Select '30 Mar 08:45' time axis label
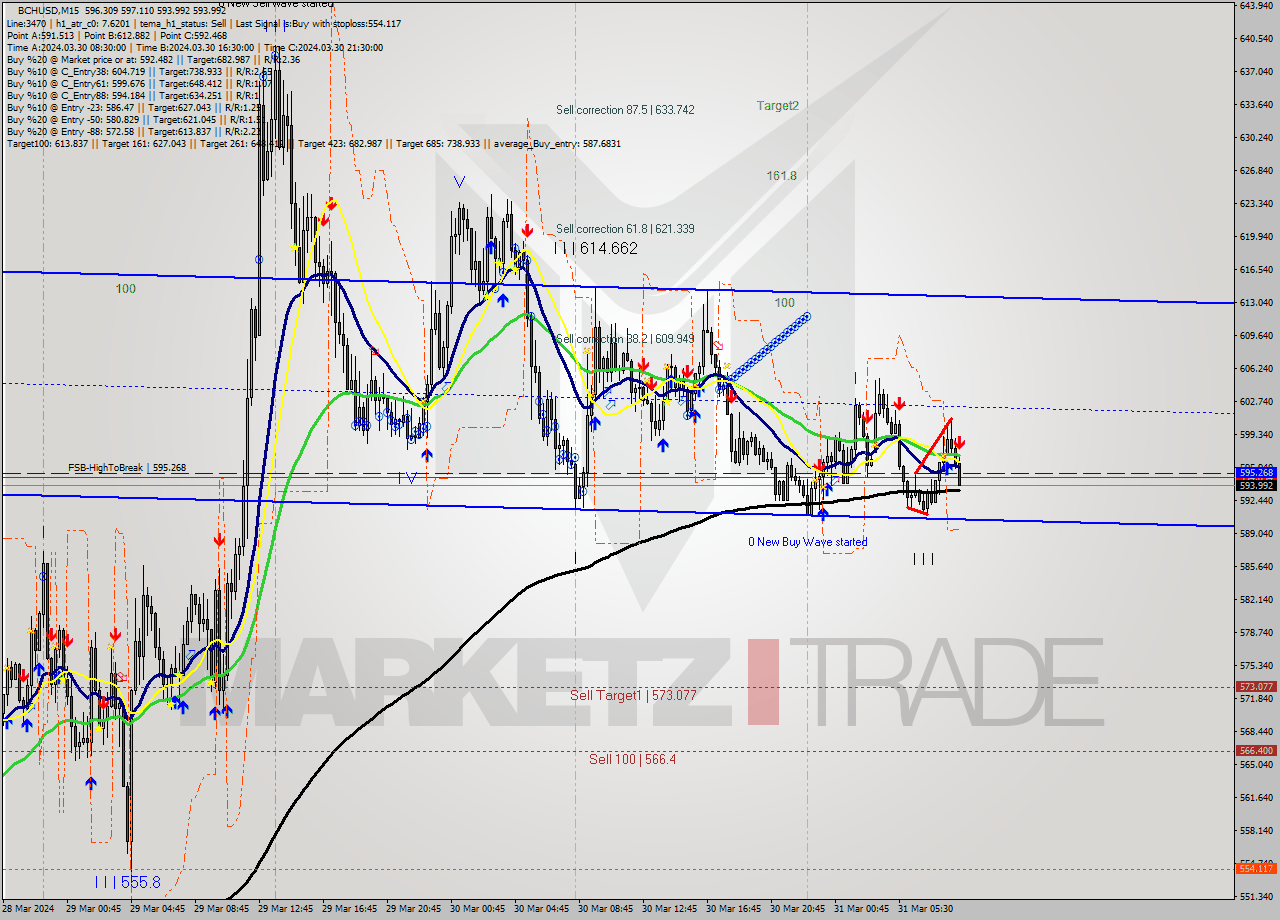 pyautogui.click(x=607, y=909)
